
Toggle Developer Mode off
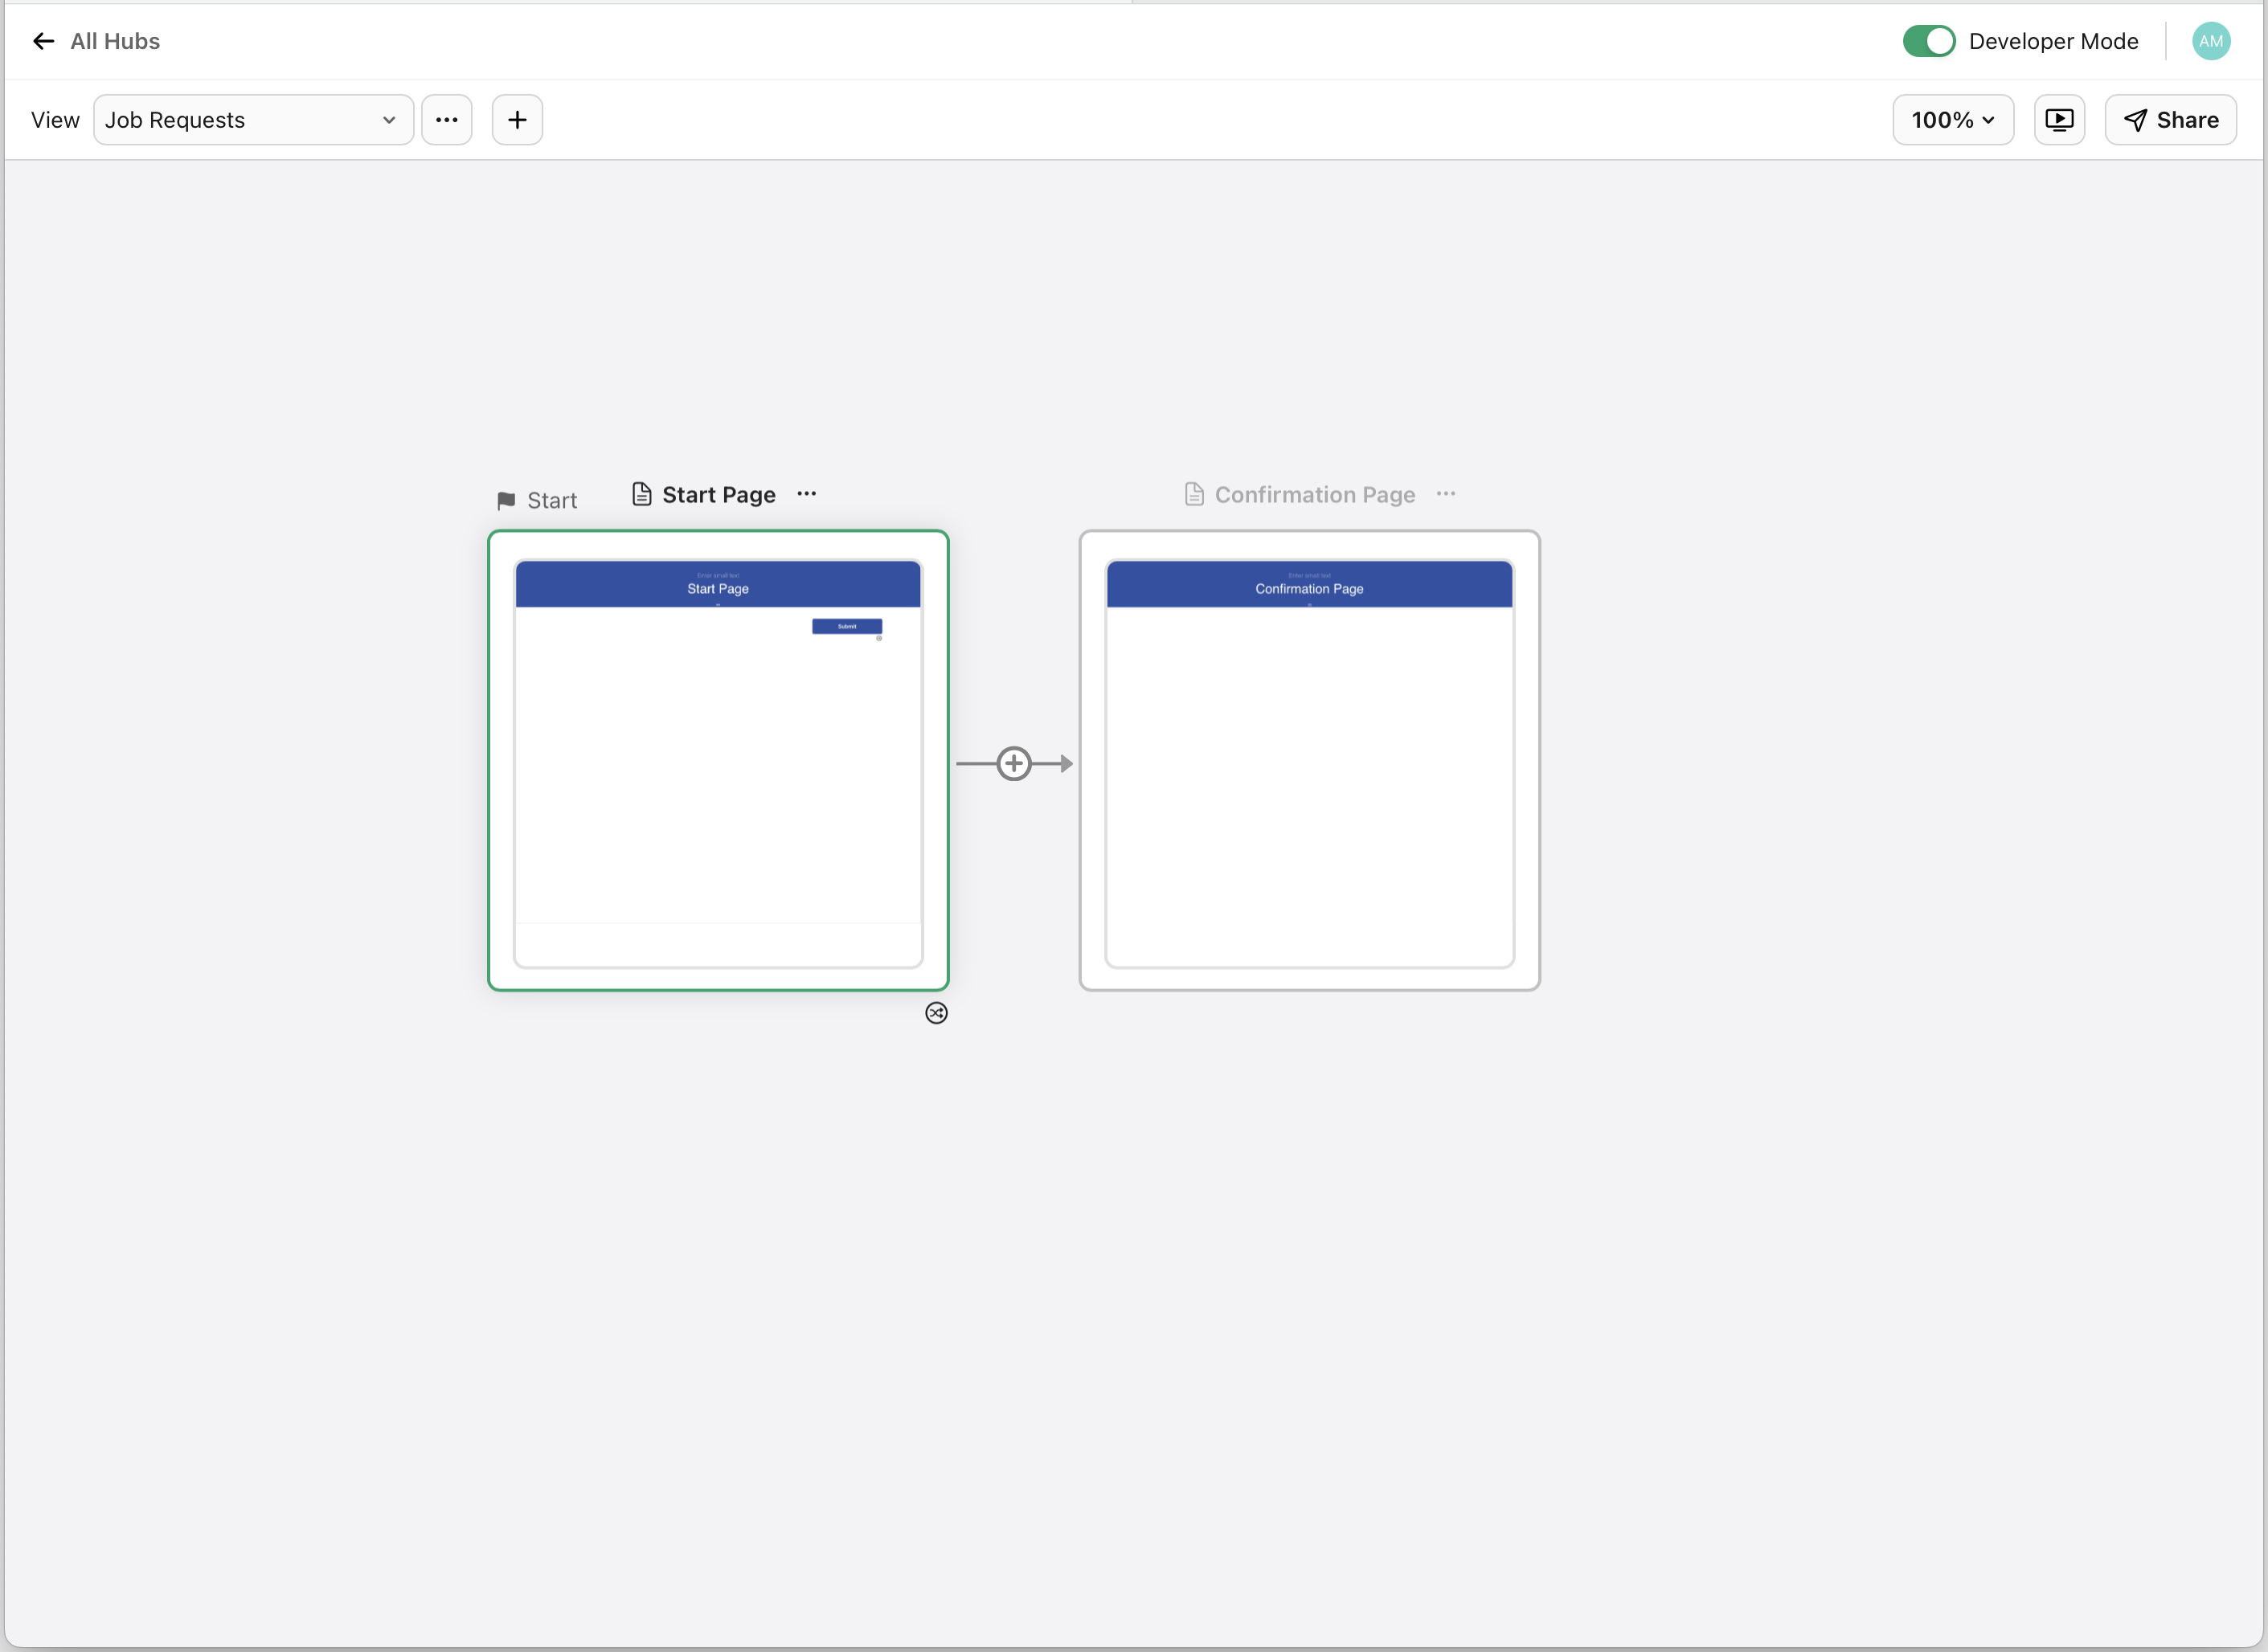[1928, 41]
